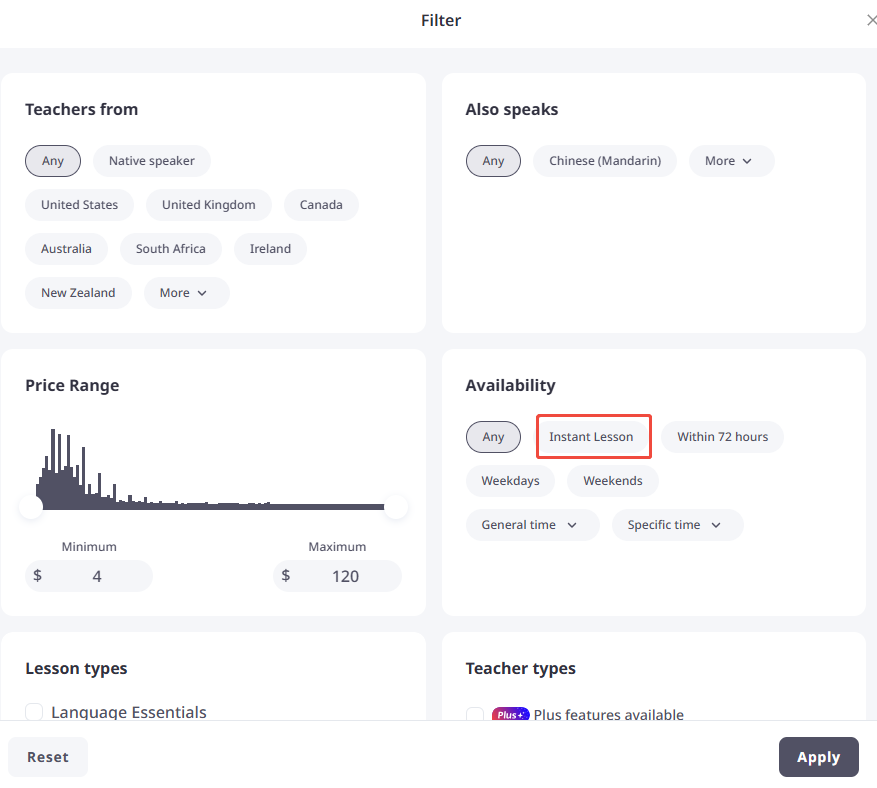Screen dimensions: 877x788
Task: Filter by Weekends availability
Action: click(x=612, y=481)
